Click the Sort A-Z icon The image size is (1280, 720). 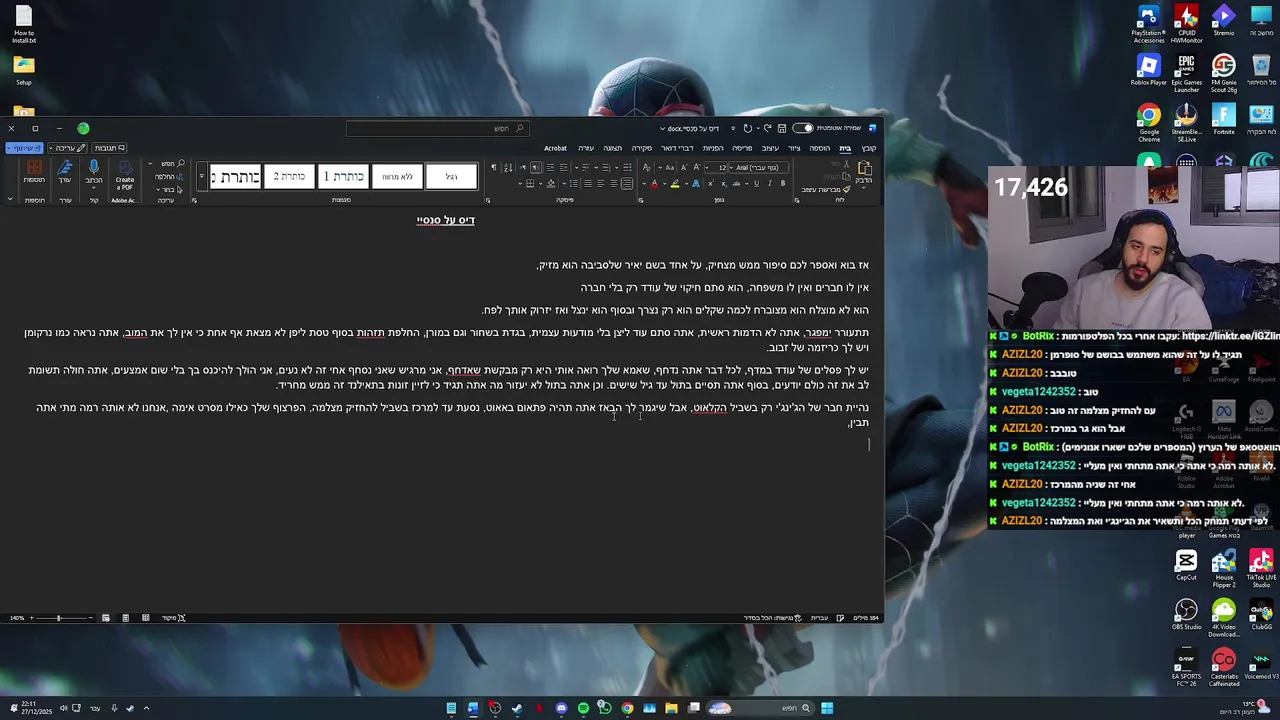[x=508, y=167]
